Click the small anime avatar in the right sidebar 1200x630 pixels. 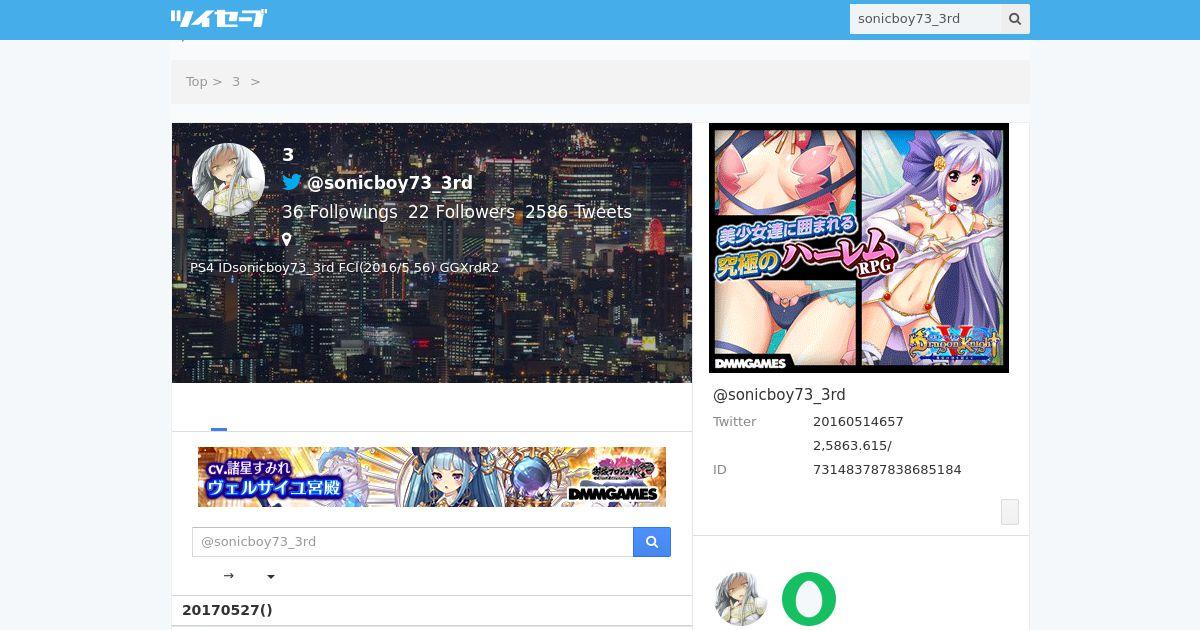741,599
